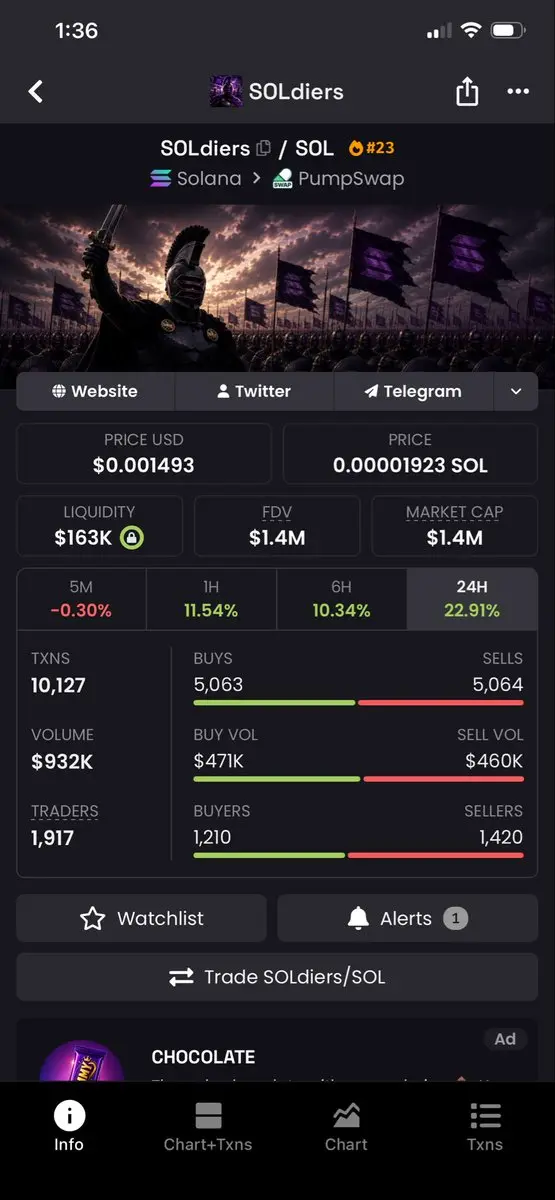The height and width of the screenshot is (1200, 555).
Task: Tap the back arrow icon
Action: [36, 92]
